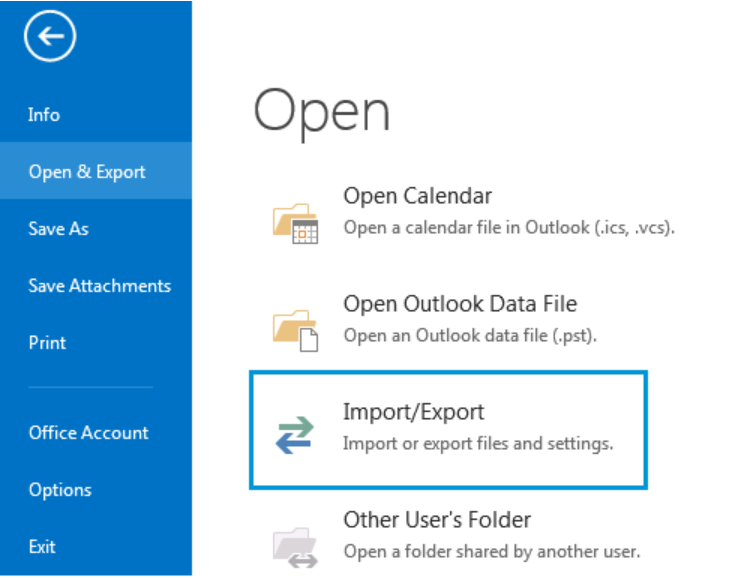The width and height of the screenshot is (745, 578).
Task: Click 'Open a folder shared by another user.' text
Action: click(x=492, y=551)
